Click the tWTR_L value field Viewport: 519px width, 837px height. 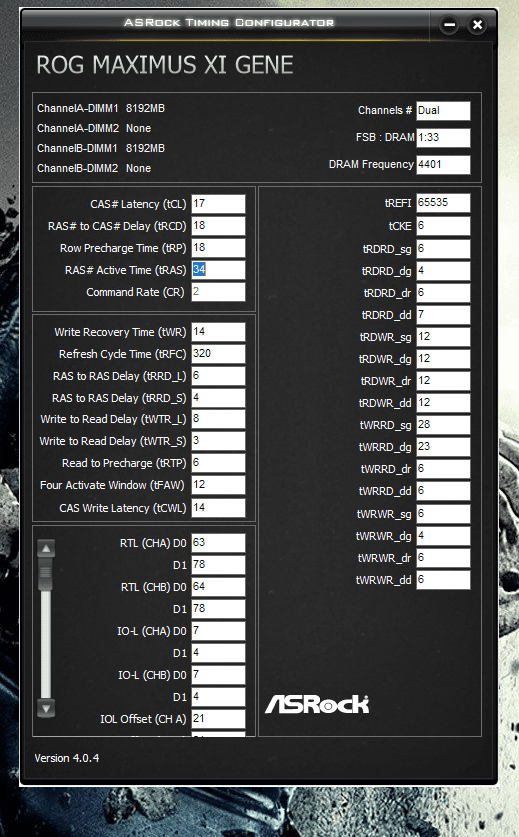click(x=218, y=419)
